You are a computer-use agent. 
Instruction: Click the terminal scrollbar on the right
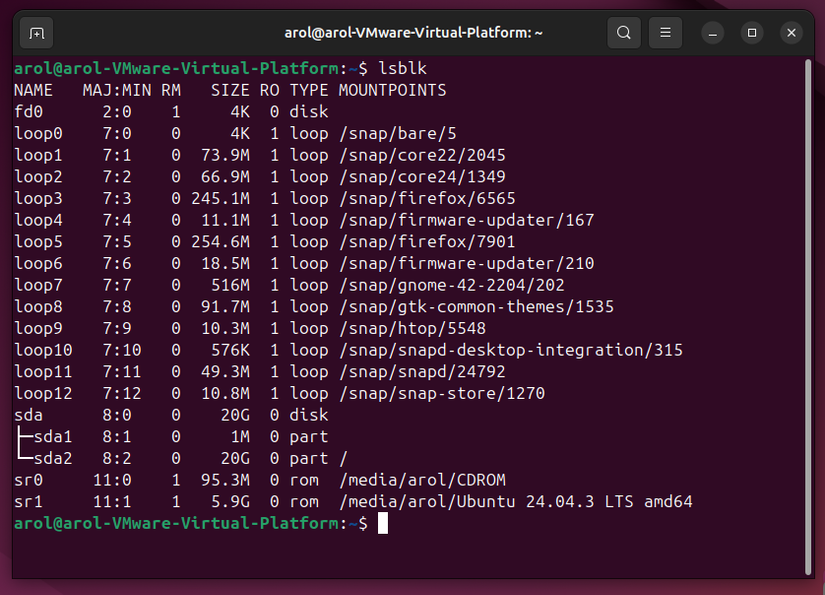coord(808,300)
